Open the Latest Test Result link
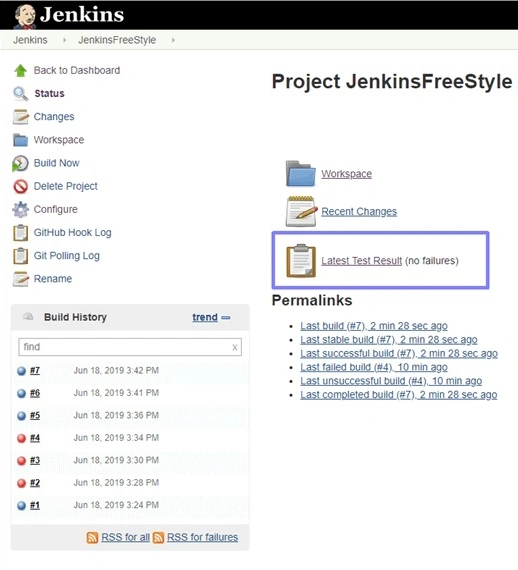518x570 pixels. tap(362, 261)
